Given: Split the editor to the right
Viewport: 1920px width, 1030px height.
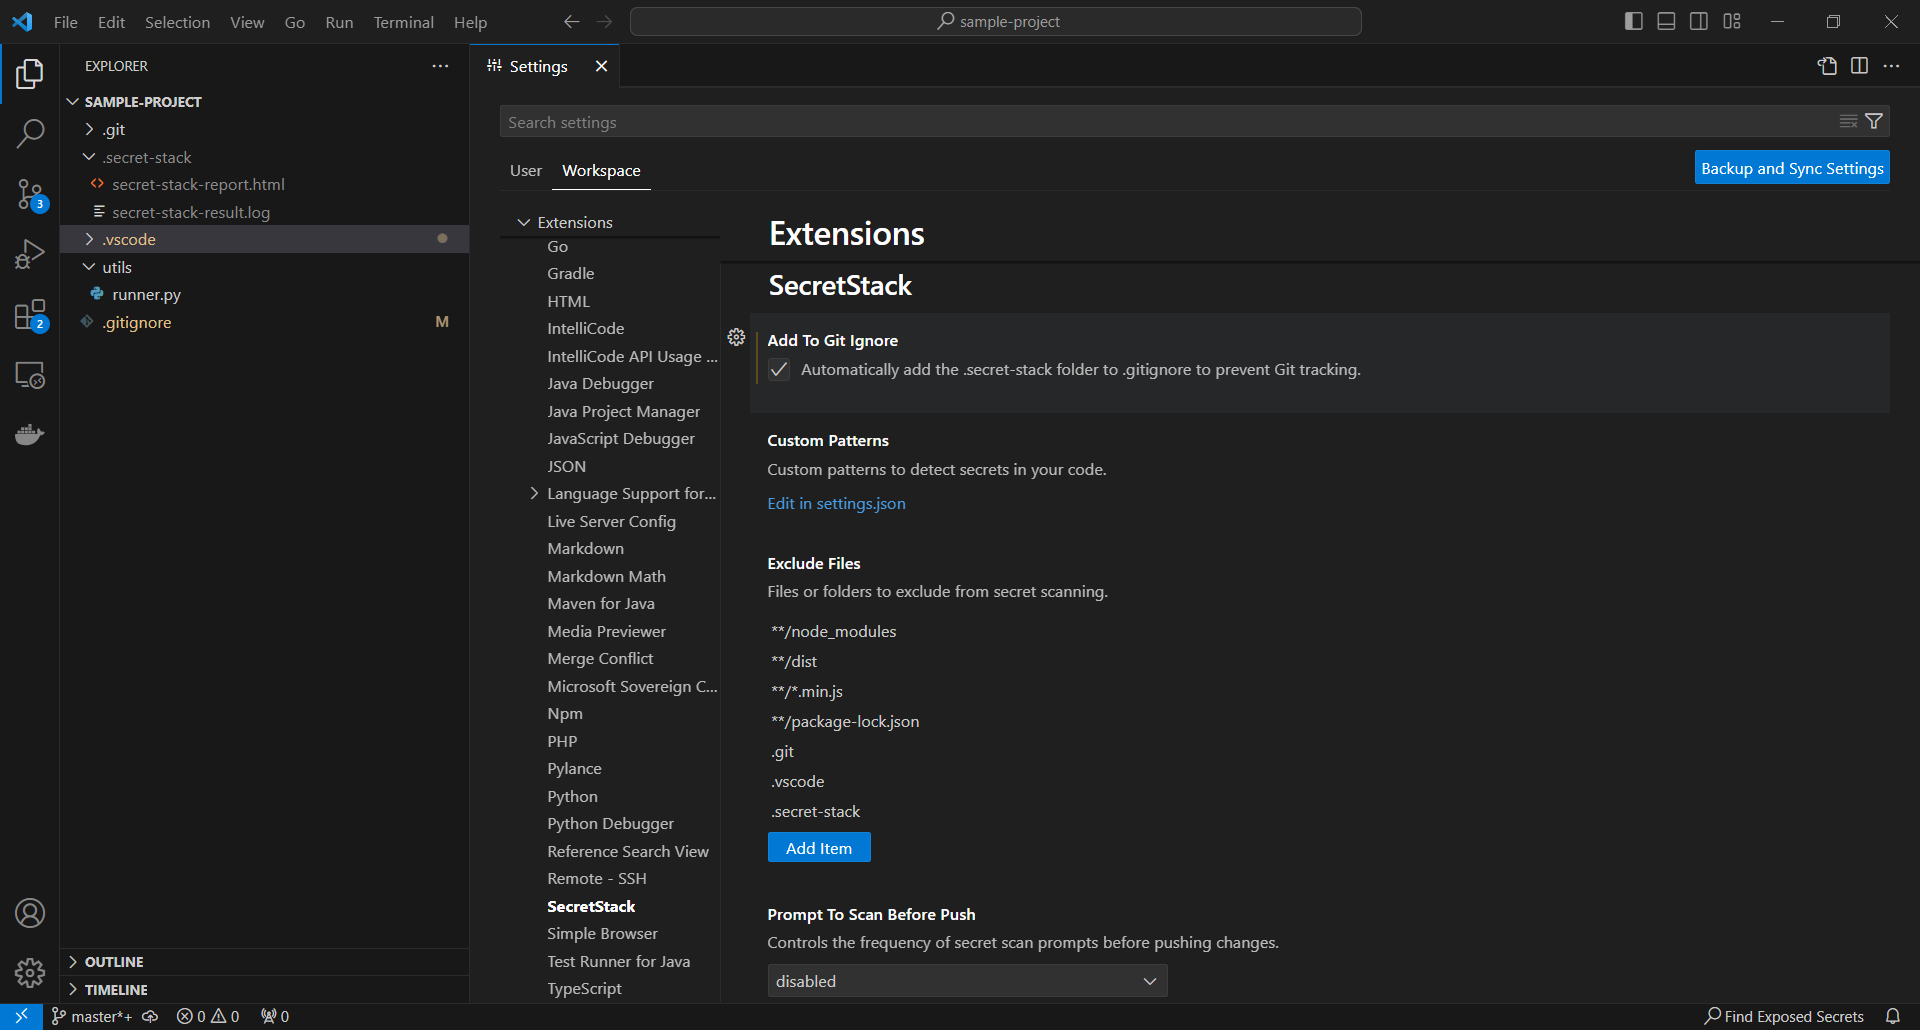Looking at the screenshot, I should [x=1859, y=66].
